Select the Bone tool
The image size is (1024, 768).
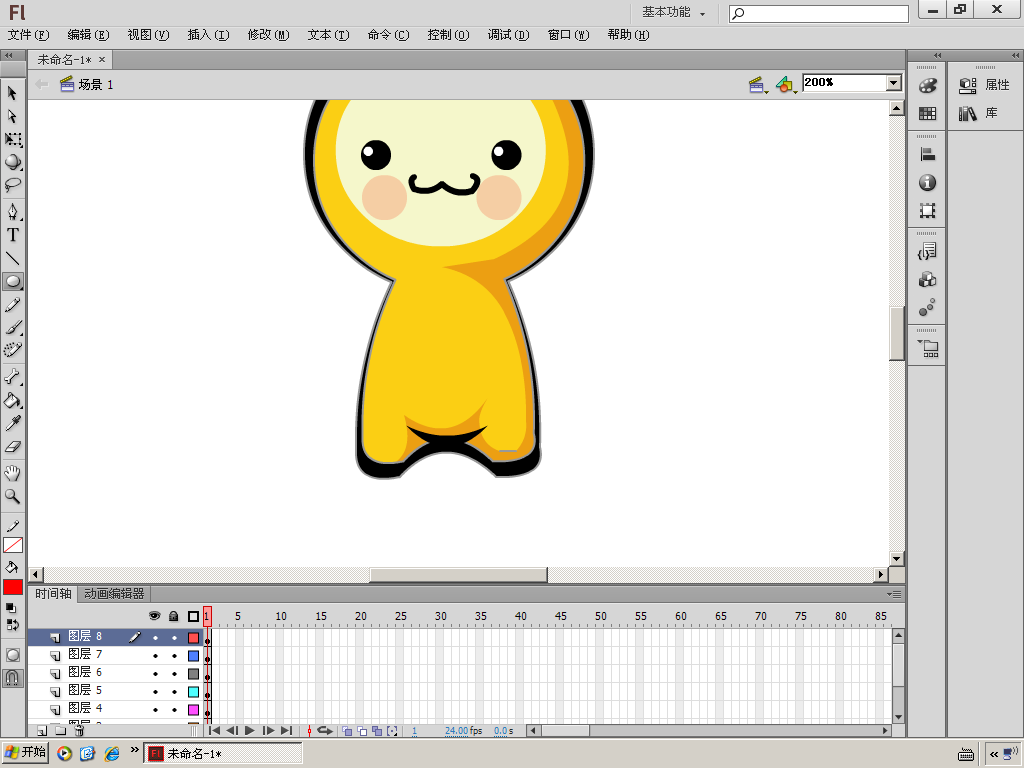pos(12,377)
